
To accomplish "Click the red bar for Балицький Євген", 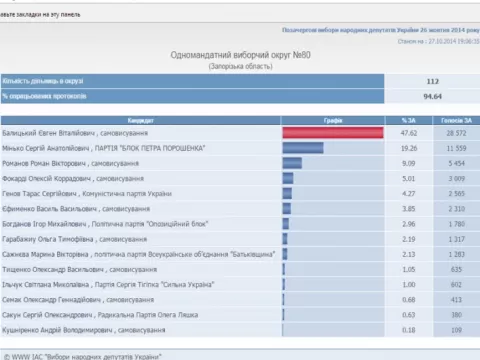I will [x=333, y=133].
